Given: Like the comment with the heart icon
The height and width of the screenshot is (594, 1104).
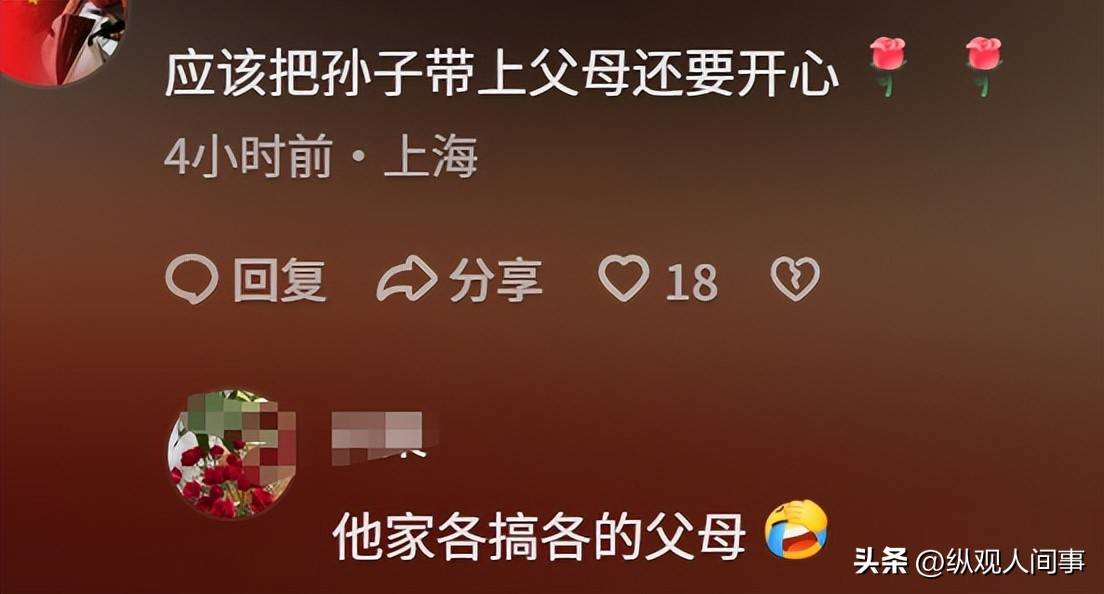Looking at the screenshot, I should pos(624,278).
